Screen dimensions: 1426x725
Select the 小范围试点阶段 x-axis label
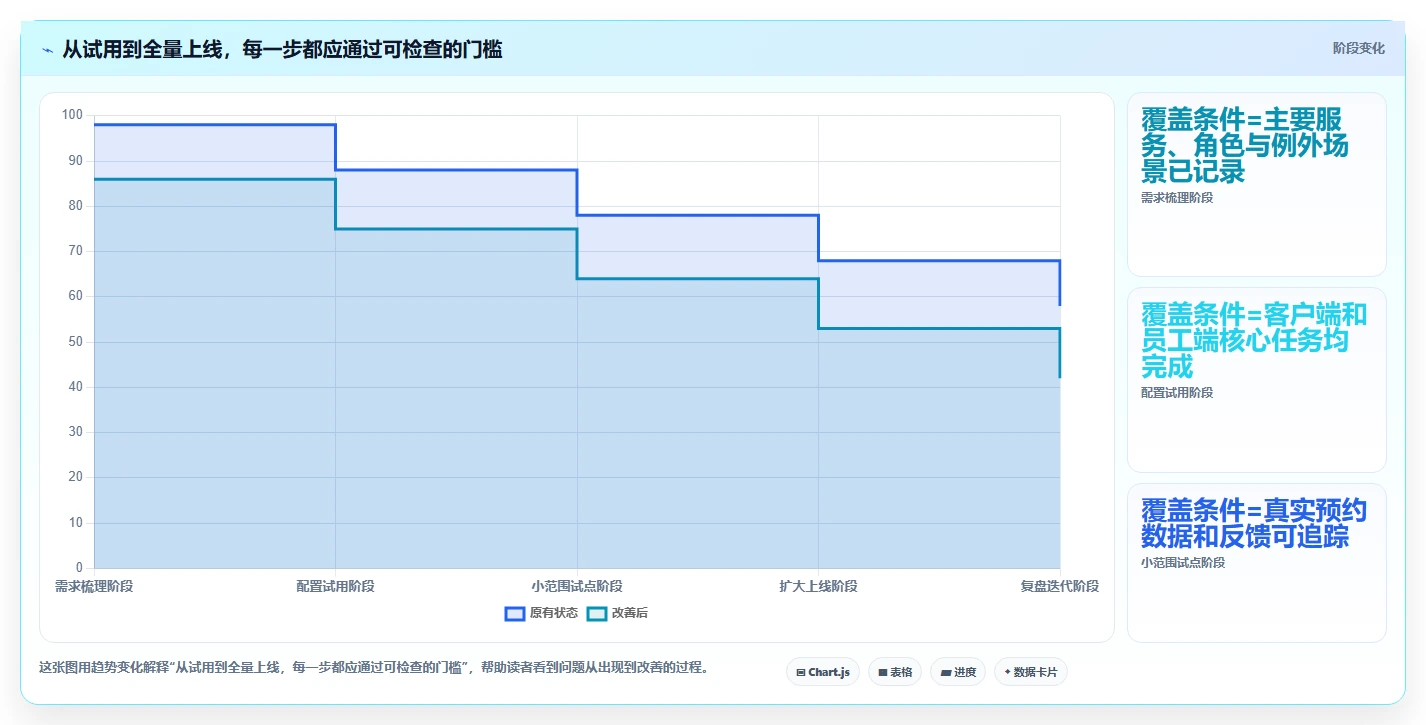577,586
